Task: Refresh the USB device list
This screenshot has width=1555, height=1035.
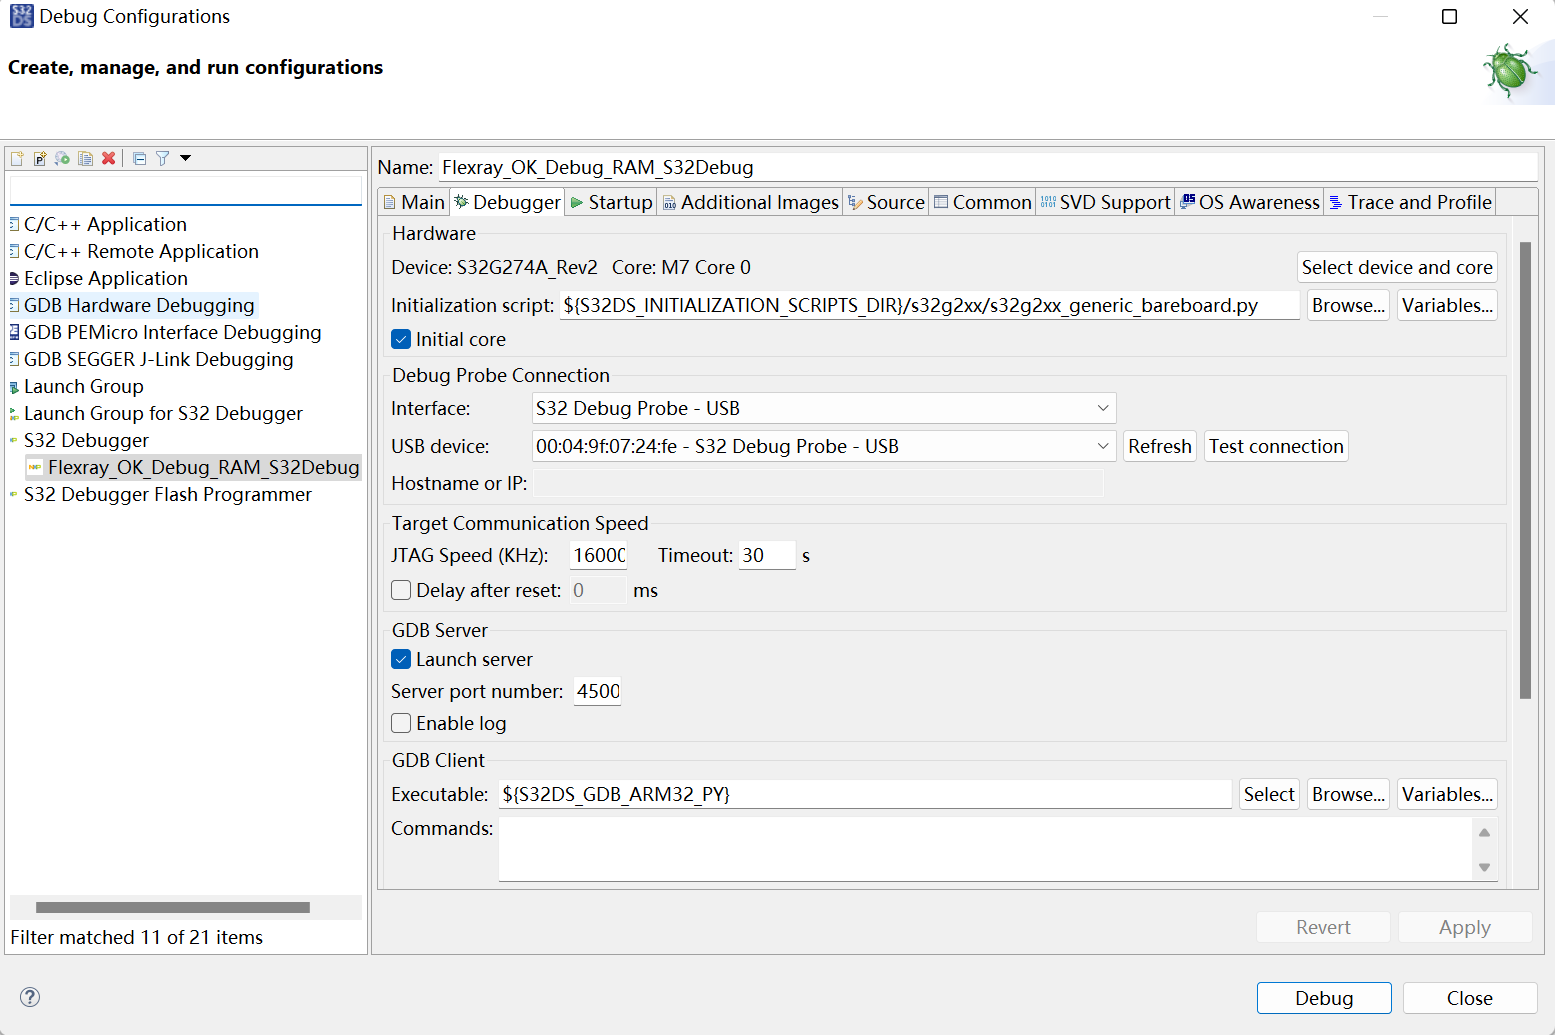Action: pyautogui.click(x=1159, y=446)
